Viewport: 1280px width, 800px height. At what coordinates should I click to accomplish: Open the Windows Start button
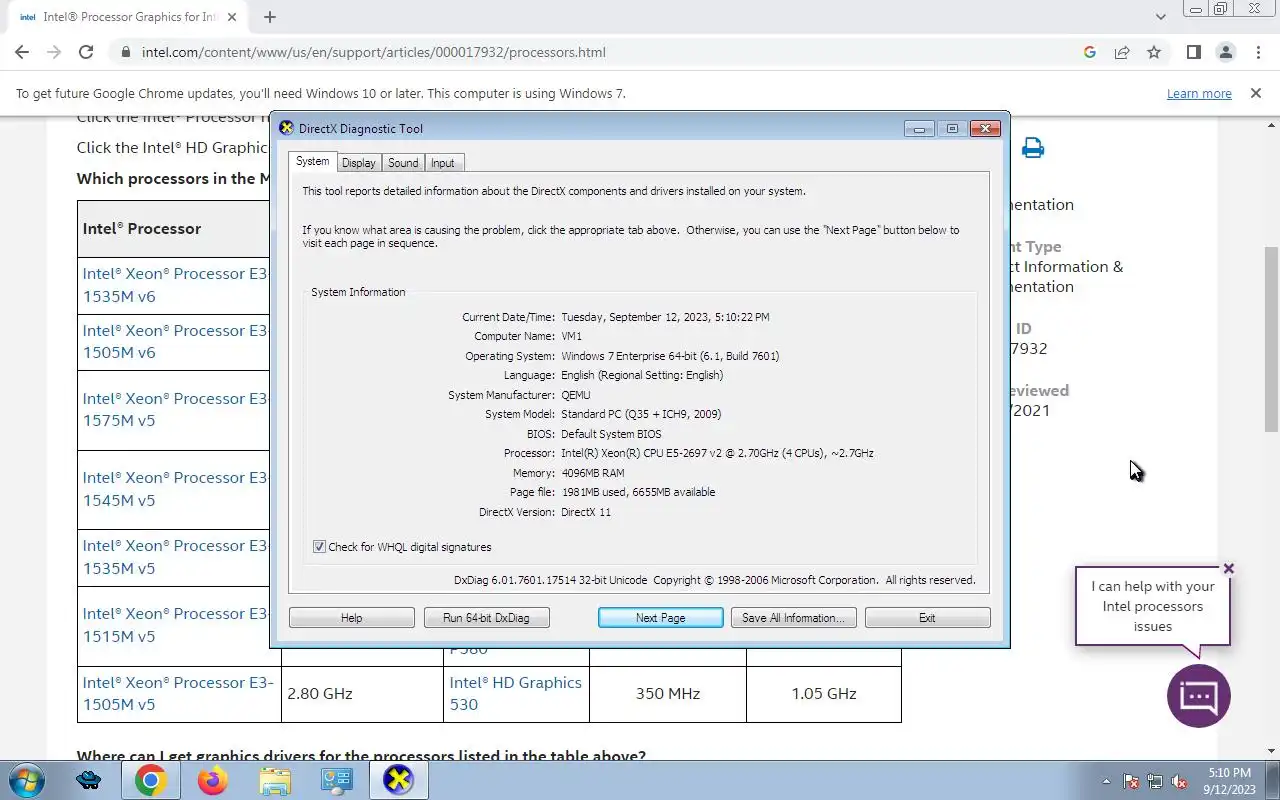pyautogui.click(x=26, y=780)
